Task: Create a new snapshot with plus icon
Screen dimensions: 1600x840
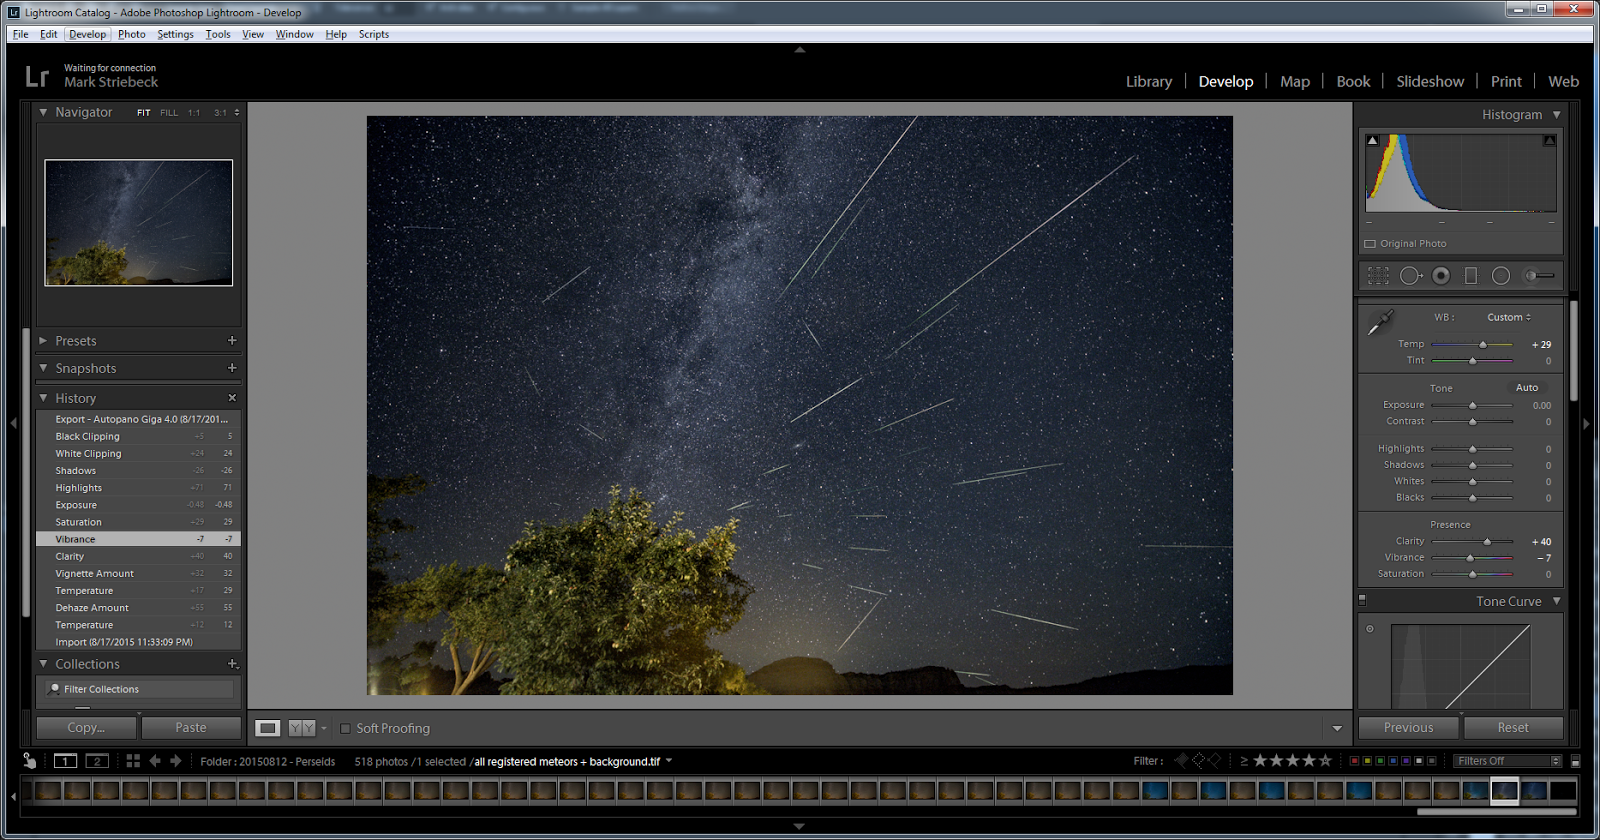Action: (232, 368)
